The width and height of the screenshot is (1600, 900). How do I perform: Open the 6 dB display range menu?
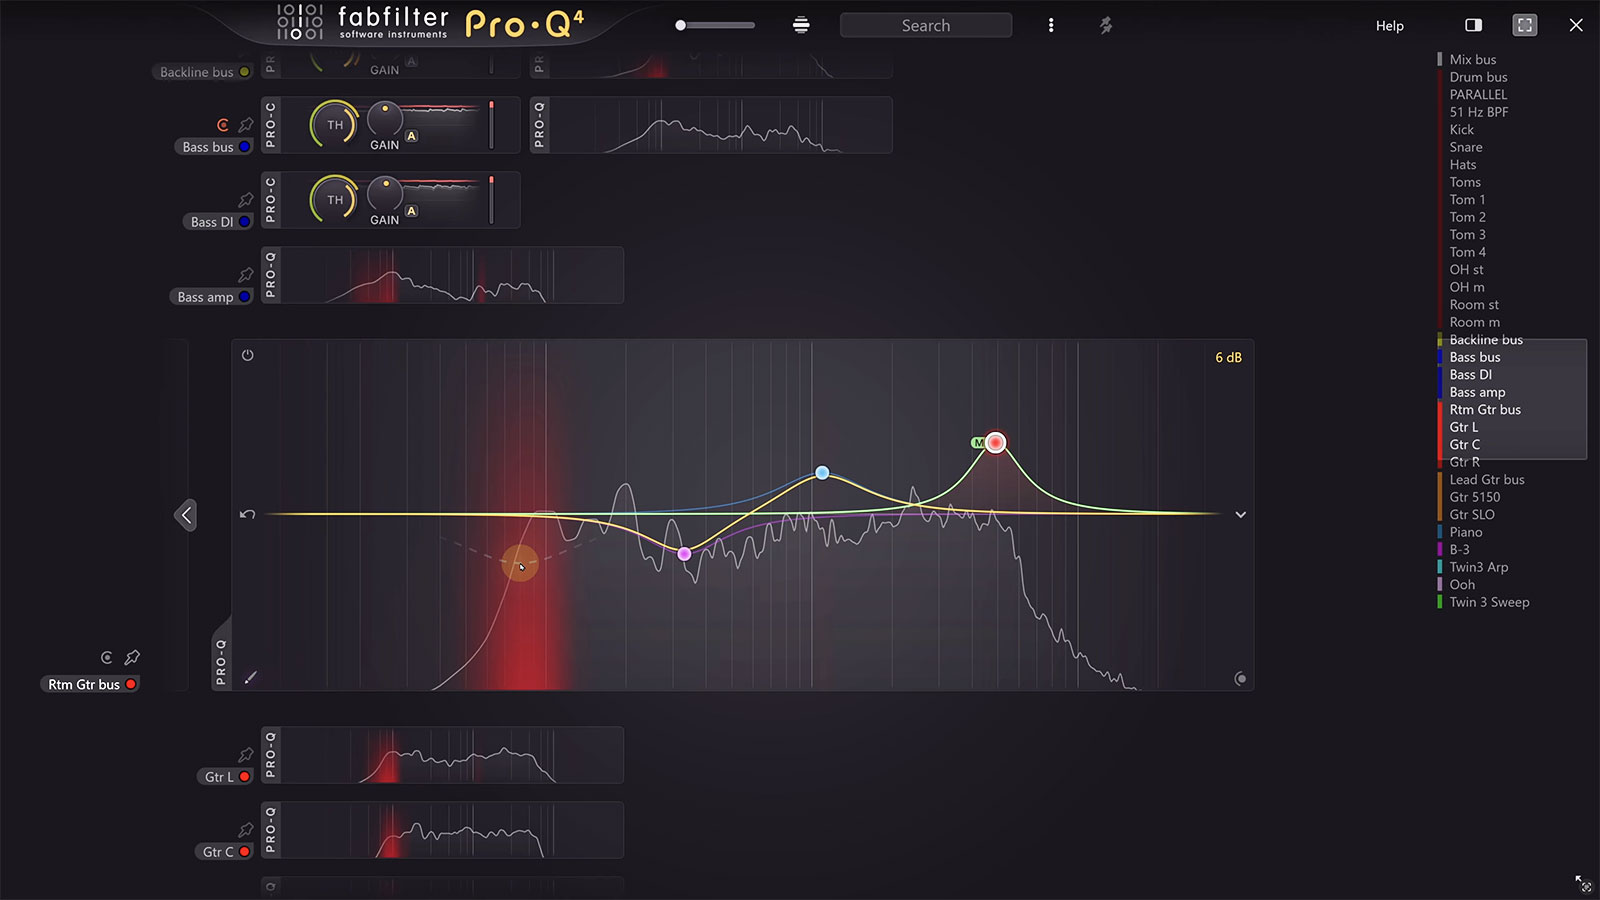tap(1228, 357)
